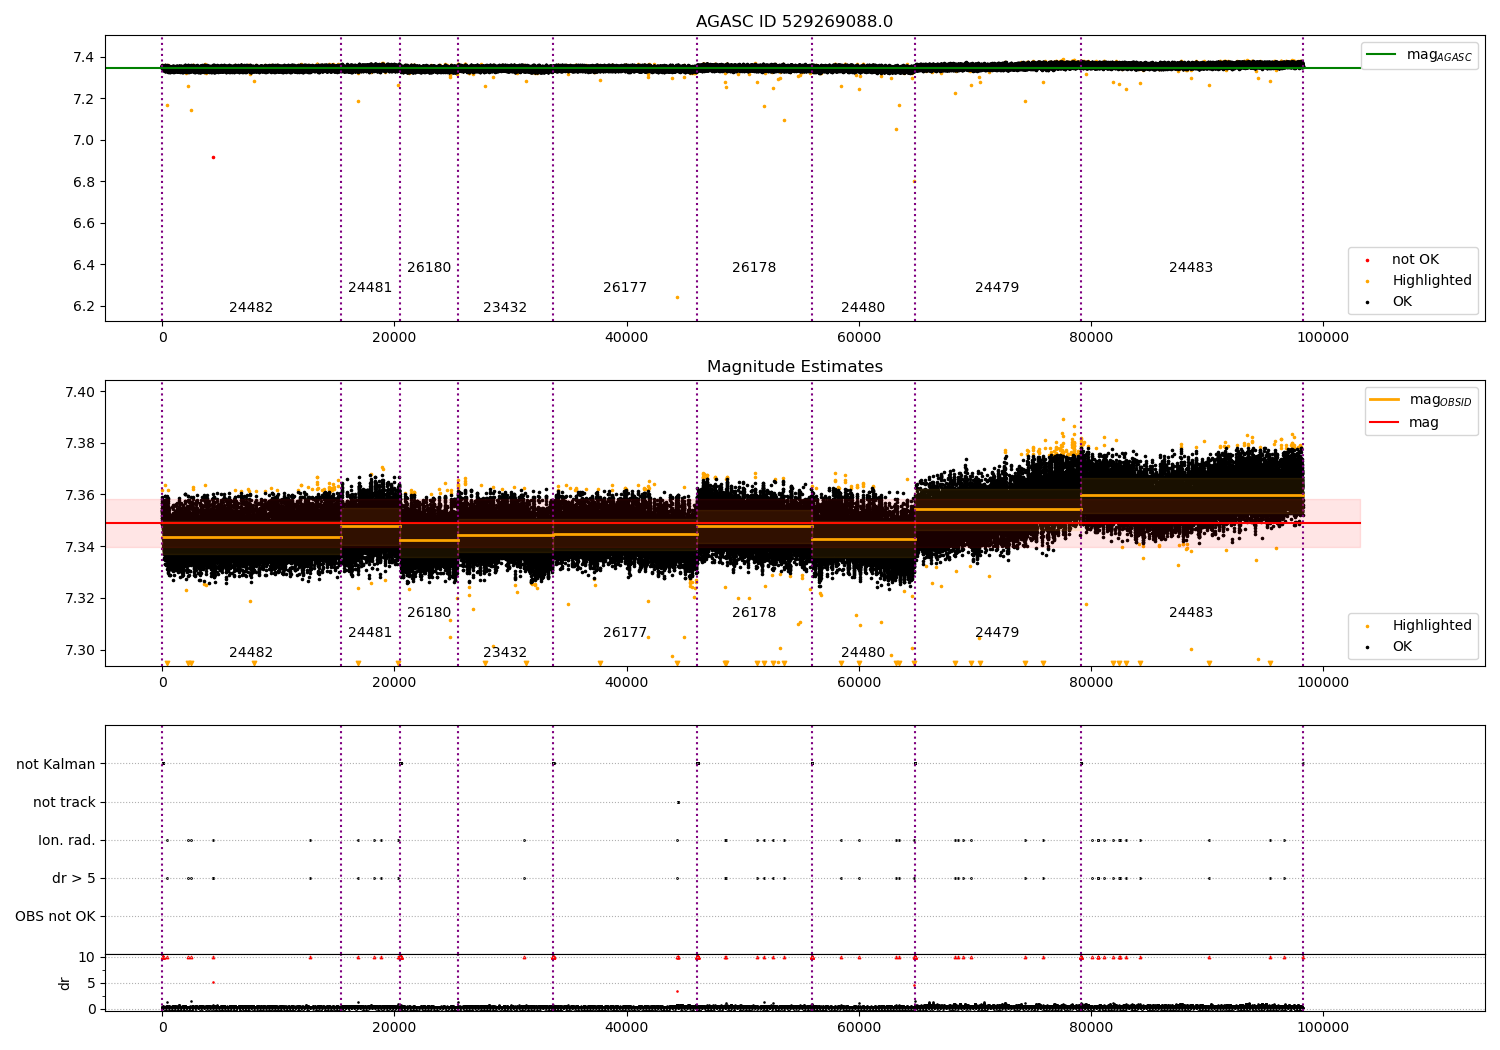
Task: Click the 7.36 y-axis tick label
Action: coord(80,496)
